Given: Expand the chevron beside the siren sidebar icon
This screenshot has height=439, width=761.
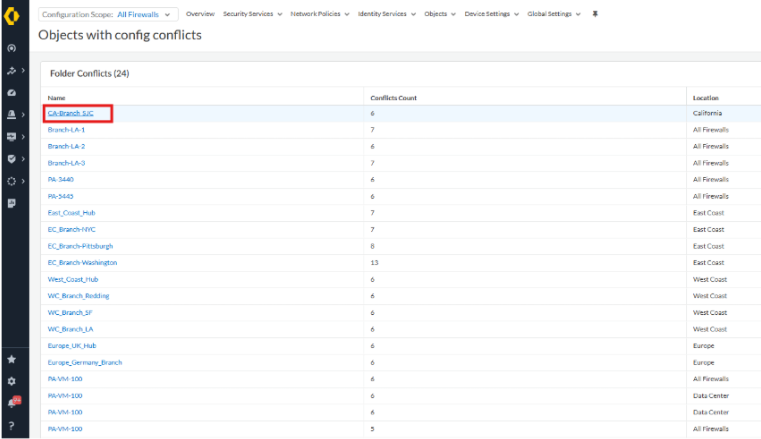Looking at the screenshot, I should pyautogui.click(x=23, y=114).
